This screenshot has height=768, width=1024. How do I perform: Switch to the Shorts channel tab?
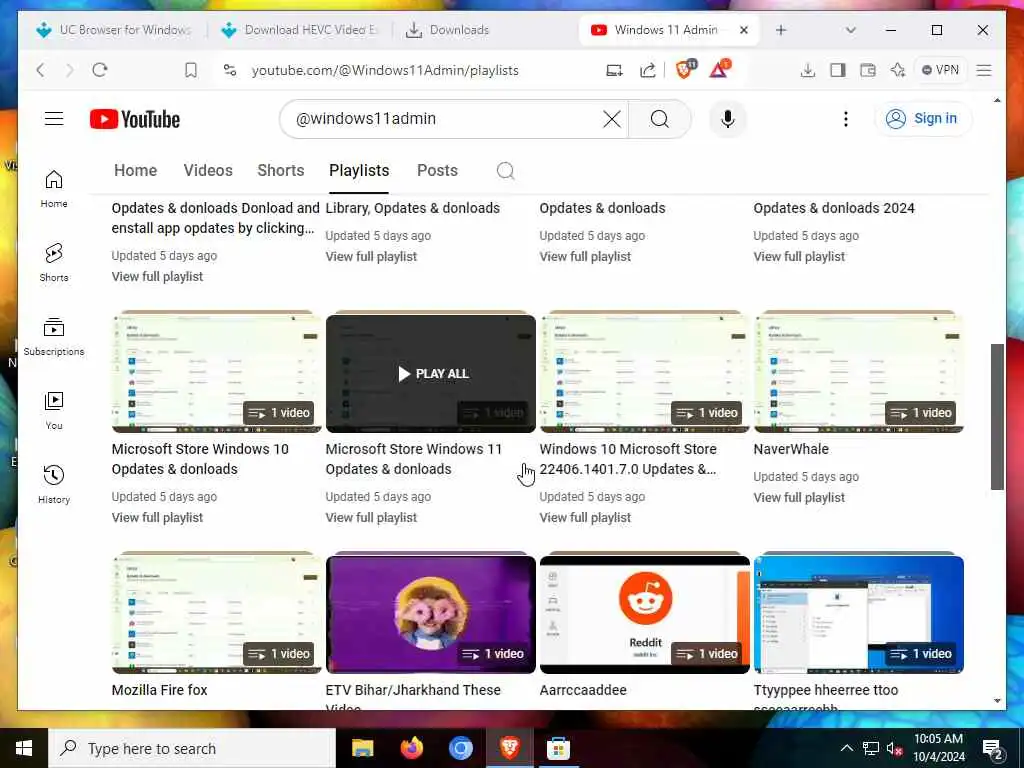coord(281,170)
